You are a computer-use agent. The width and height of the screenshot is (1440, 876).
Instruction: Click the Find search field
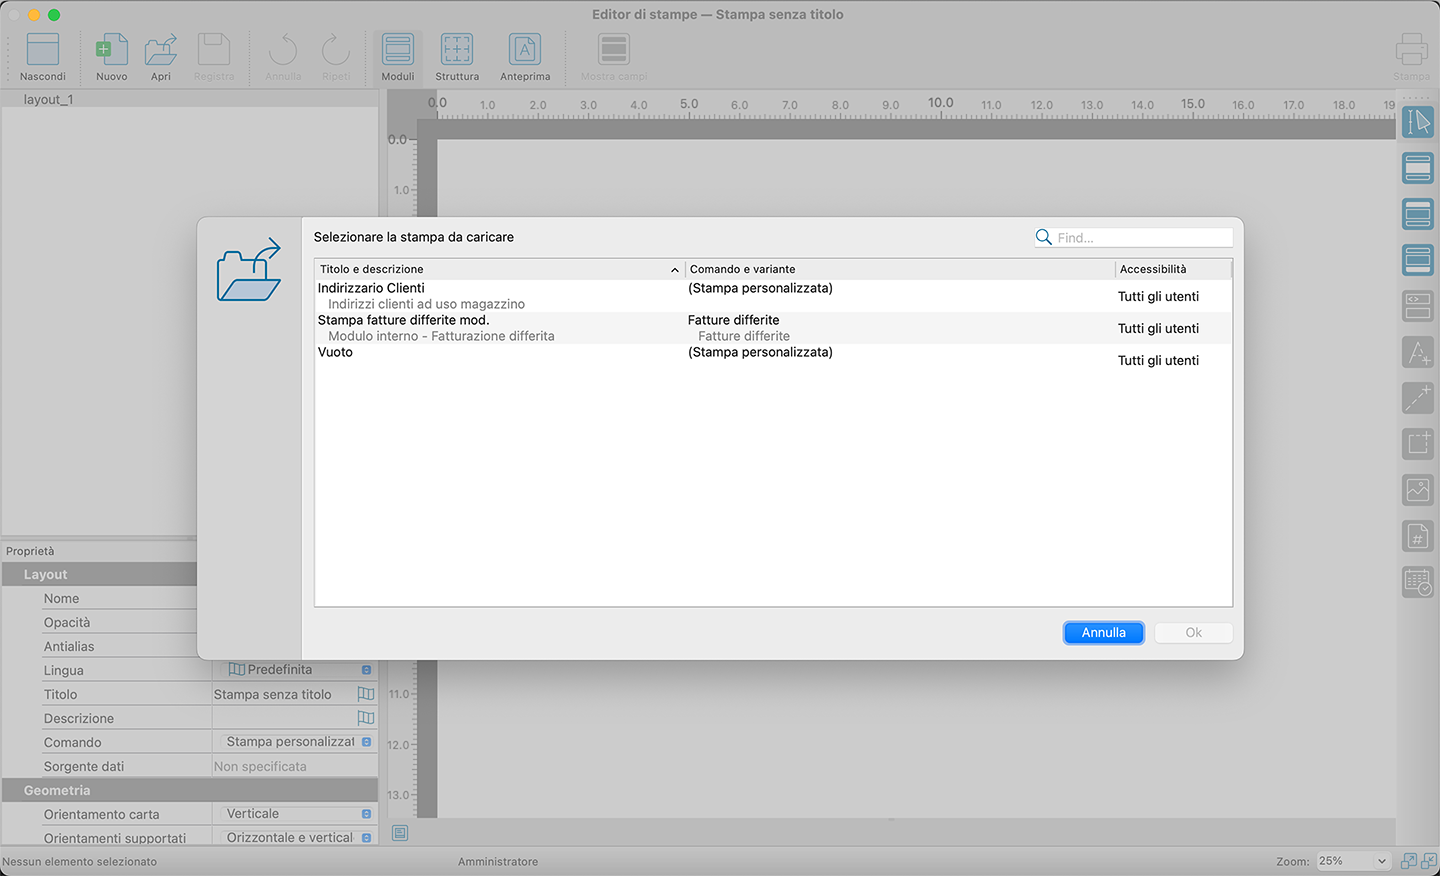[1142, 238]
